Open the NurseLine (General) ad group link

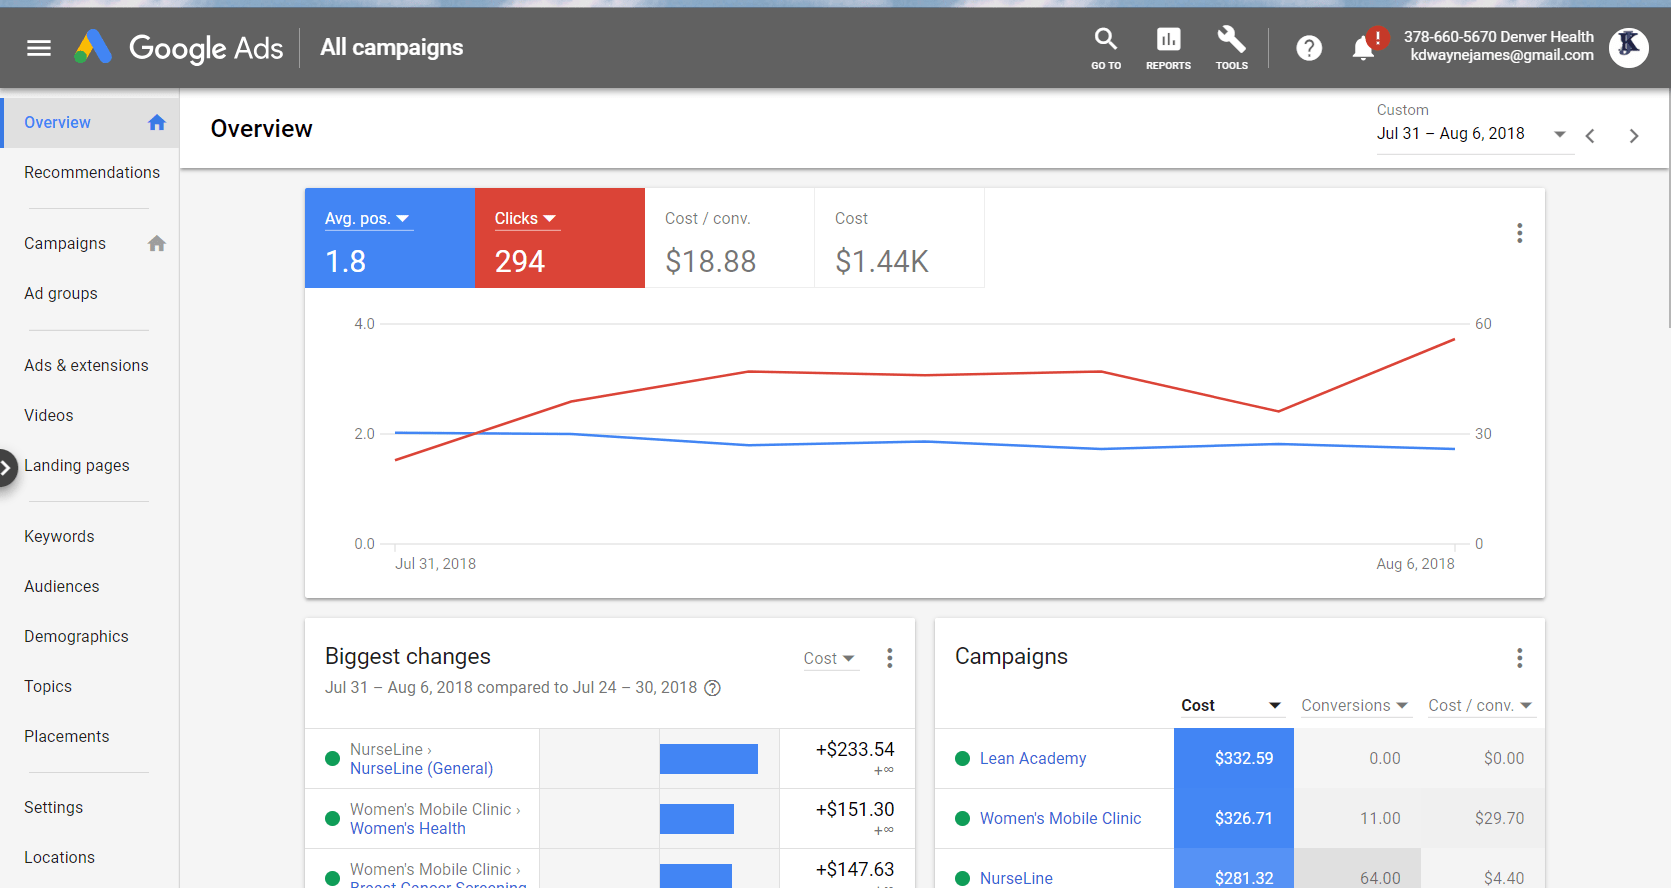[421, 769]
